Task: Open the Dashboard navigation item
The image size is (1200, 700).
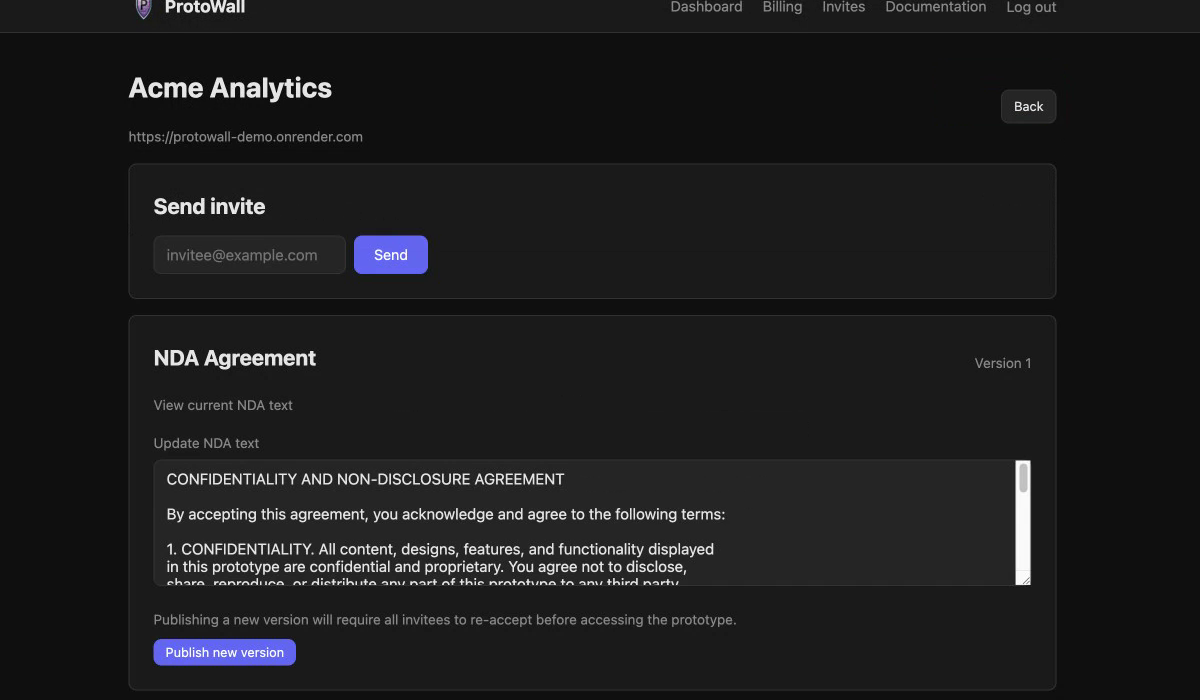Action: (706, 8)
